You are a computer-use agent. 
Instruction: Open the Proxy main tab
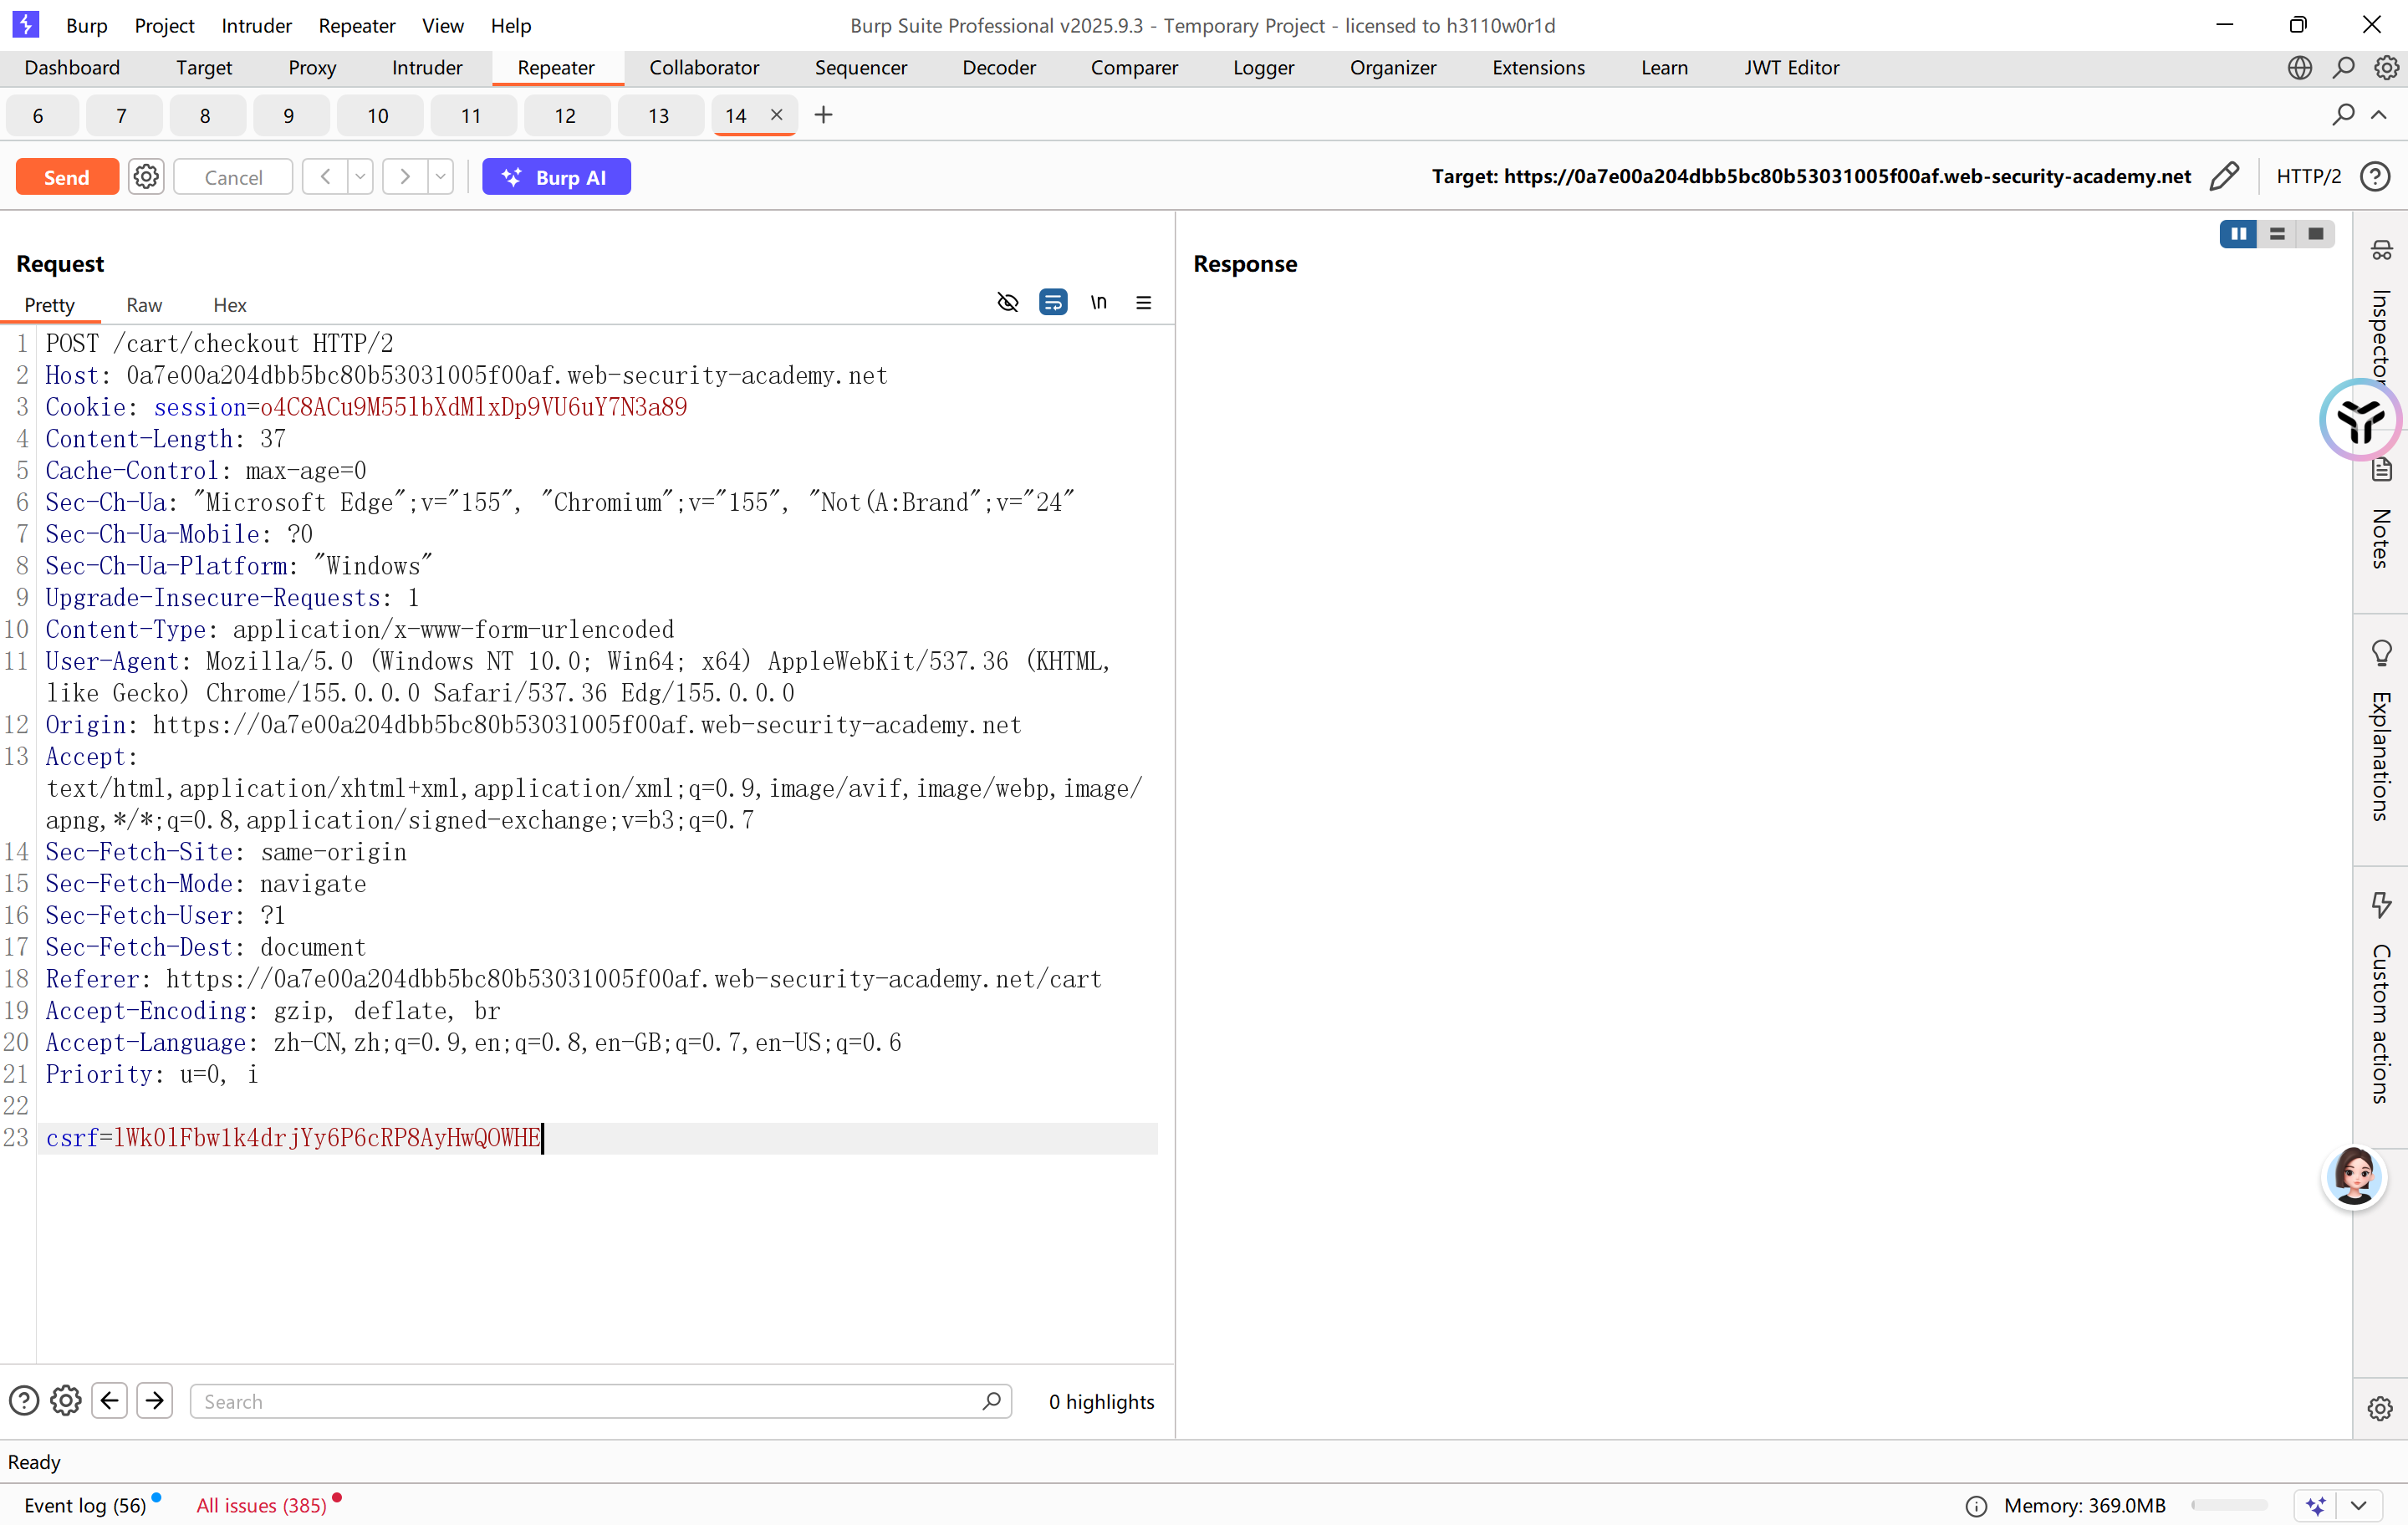[312, 68]
